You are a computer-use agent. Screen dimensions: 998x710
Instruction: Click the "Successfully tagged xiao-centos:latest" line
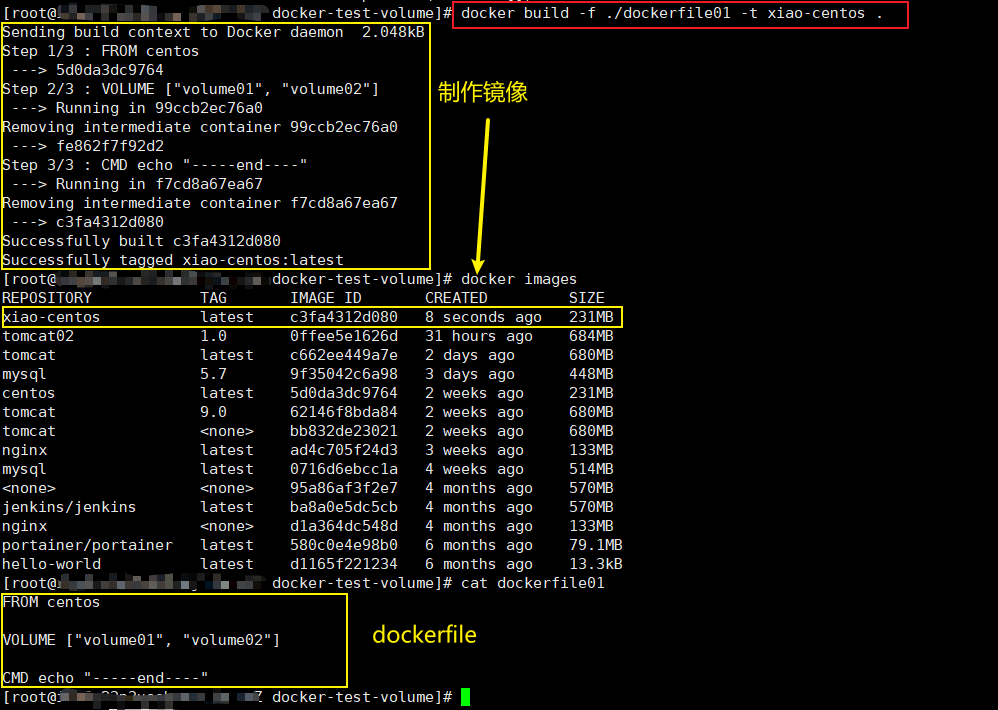tap(172, 260)
